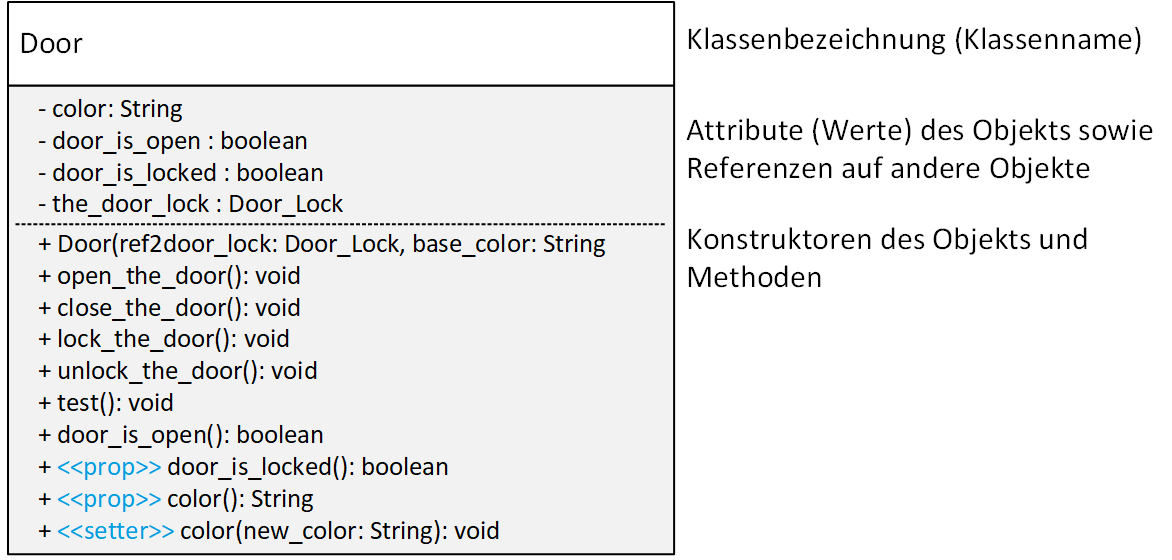Select the door_is_locked : boolean attribute
1172x560 pixels.
coord(180,173)
